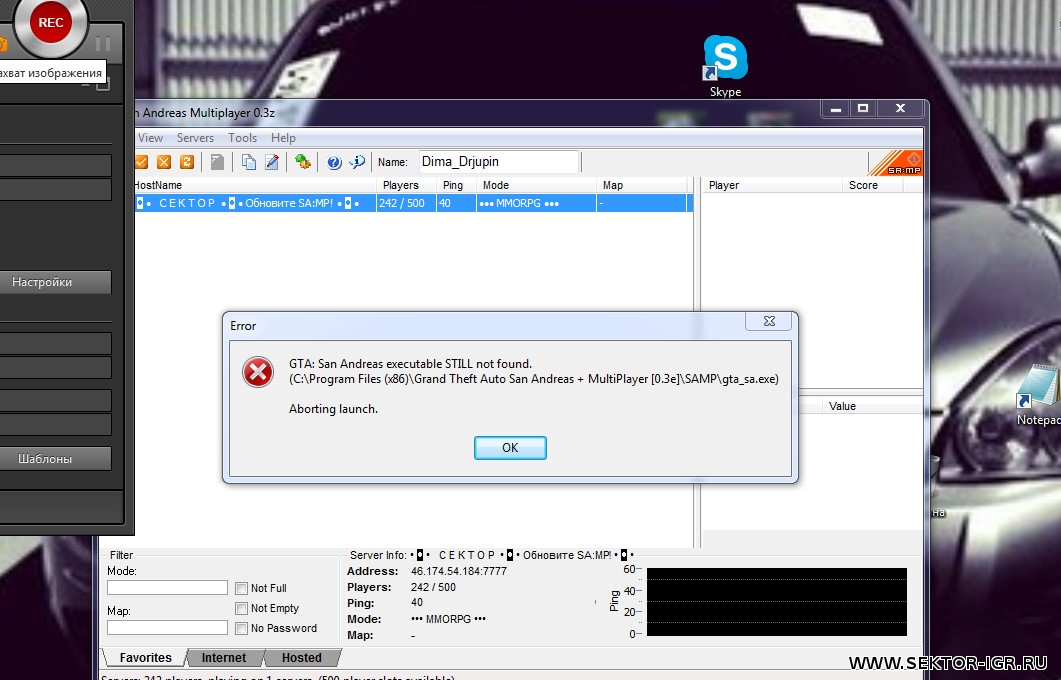Screen dimensions: 1061x680
Task: Click the 'Aborting launch.' text
Action: coord(334,409)
